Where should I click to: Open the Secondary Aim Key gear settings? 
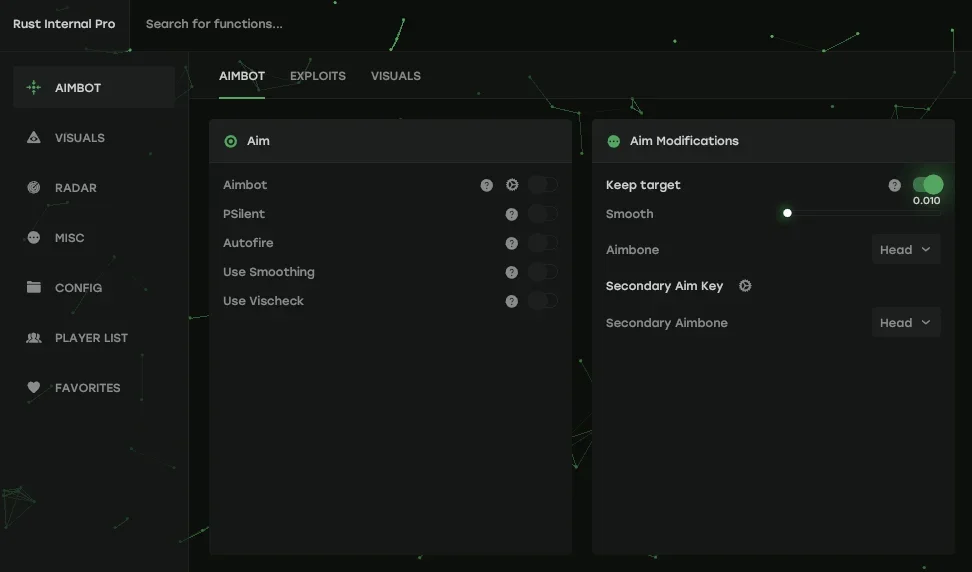pyautogui.click(x=745, y=286)
